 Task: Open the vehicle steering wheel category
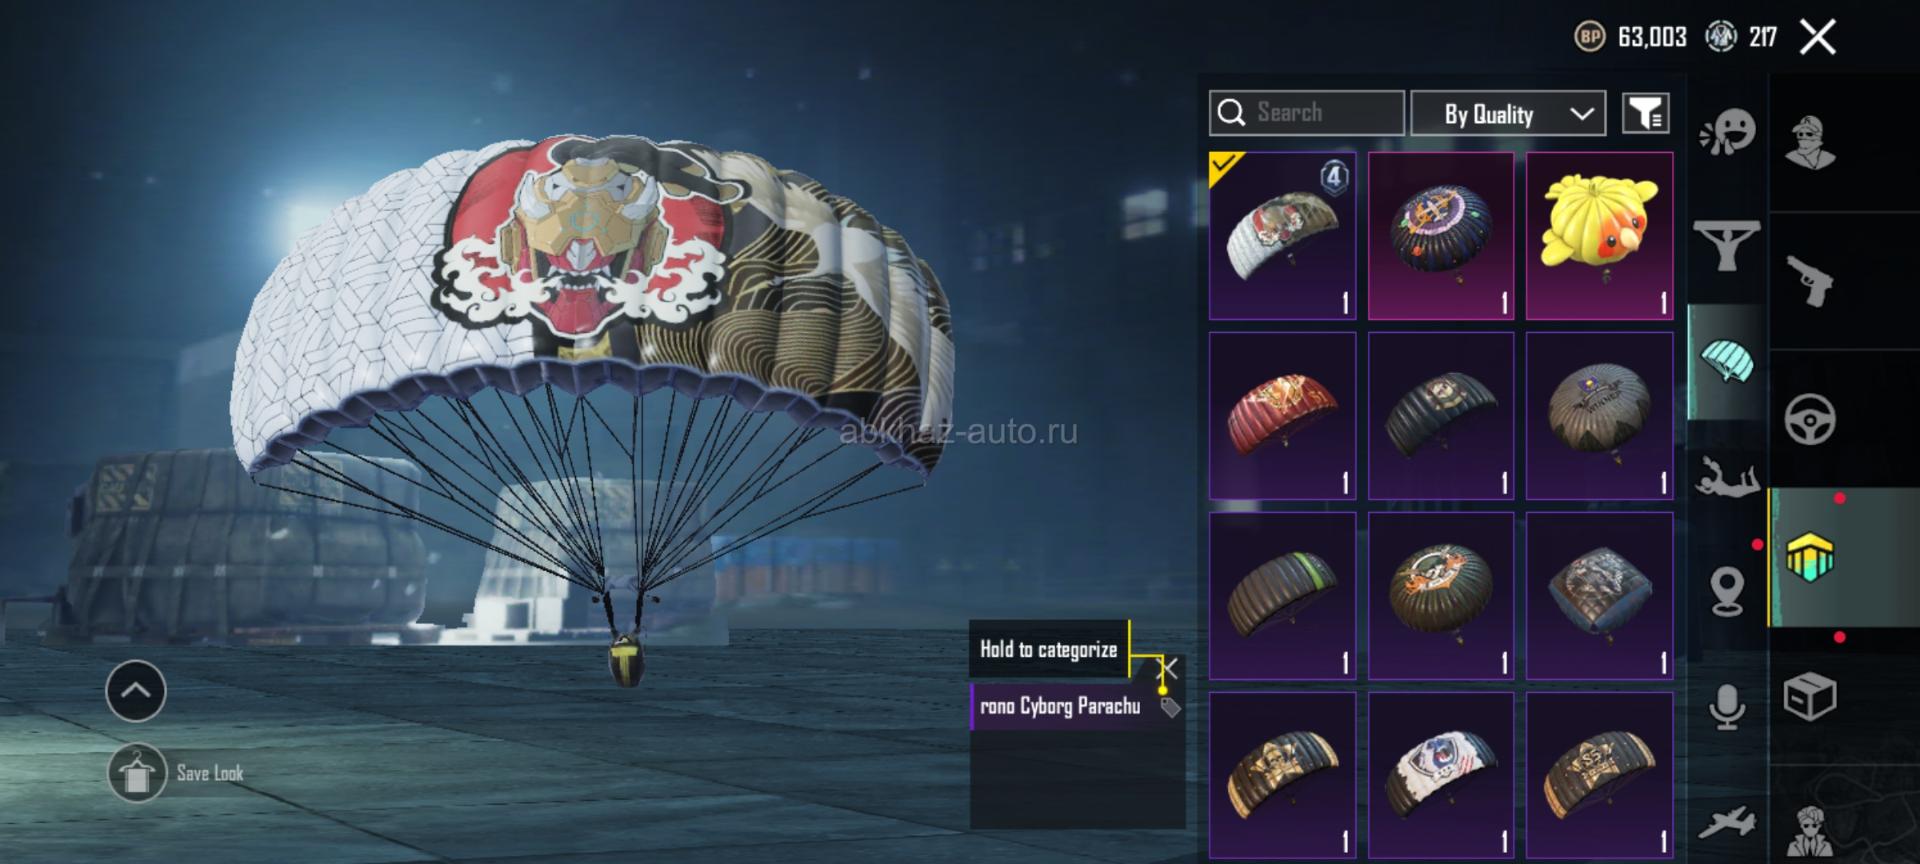[1810, 419]
